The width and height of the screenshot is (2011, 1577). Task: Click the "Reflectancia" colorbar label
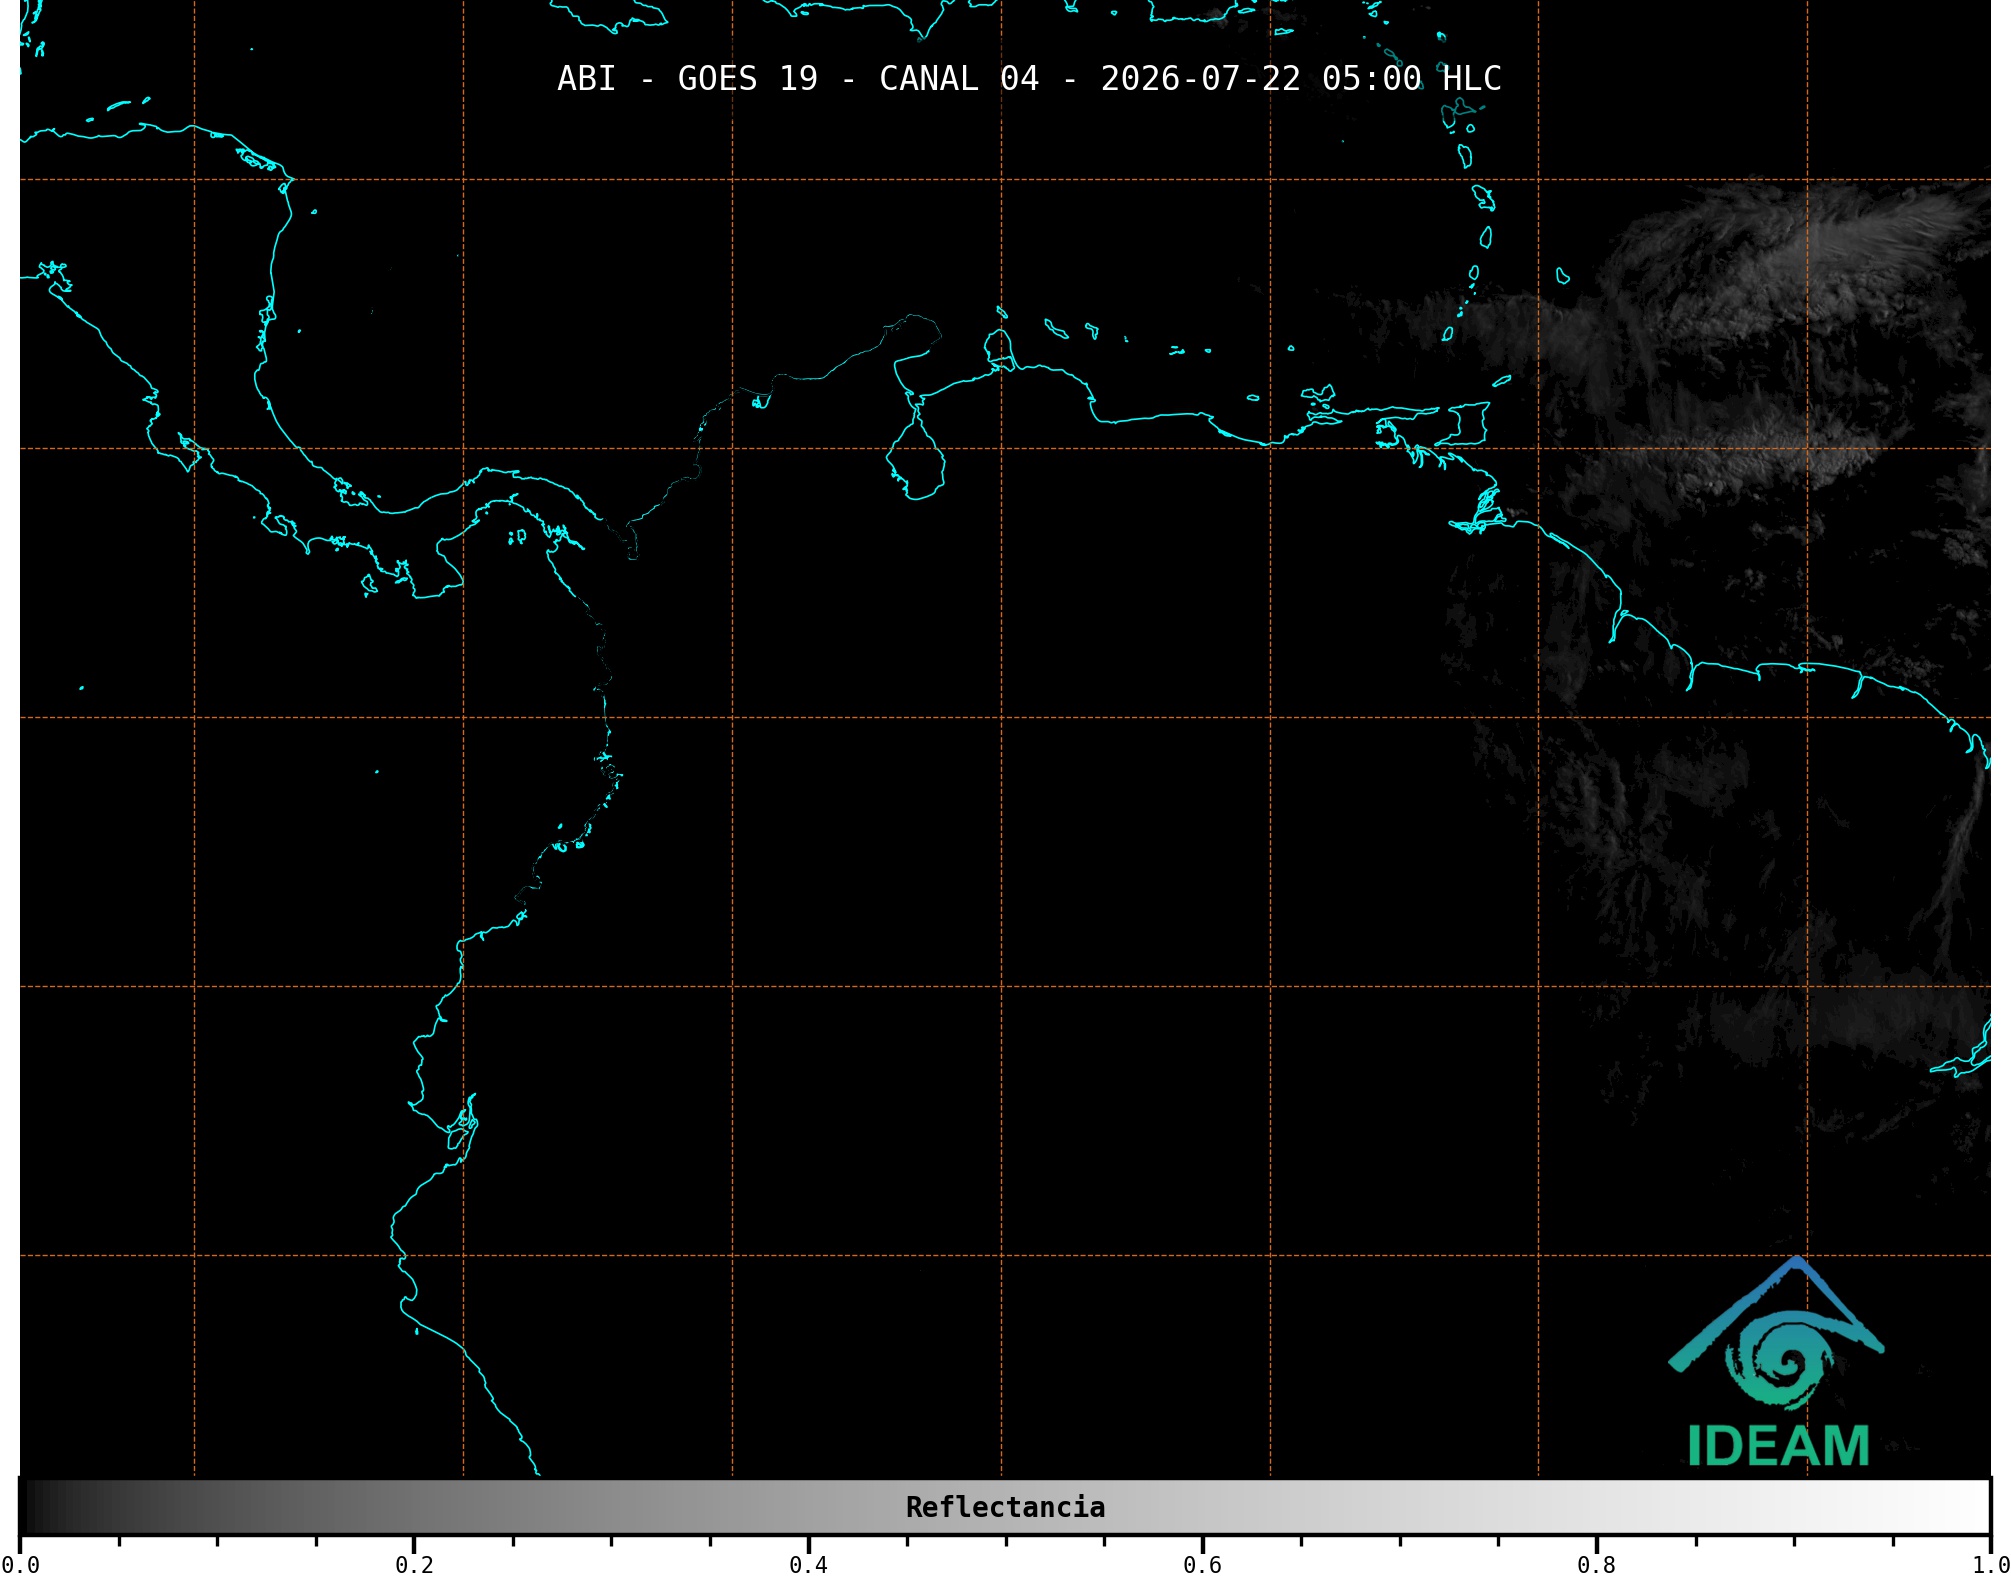pyautogui.click(x=1005, y=1507)
